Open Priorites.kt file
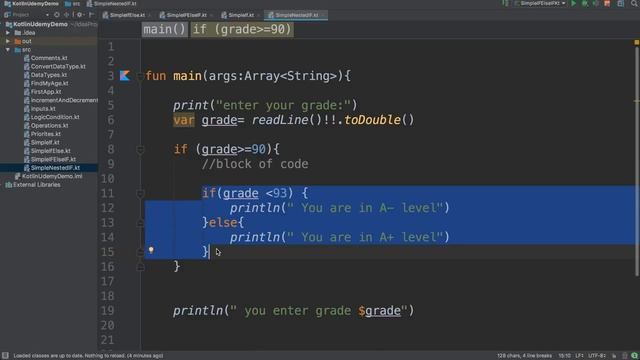Image resolution: width=640 pixels, height=360 pixels. tap(46, 134)
